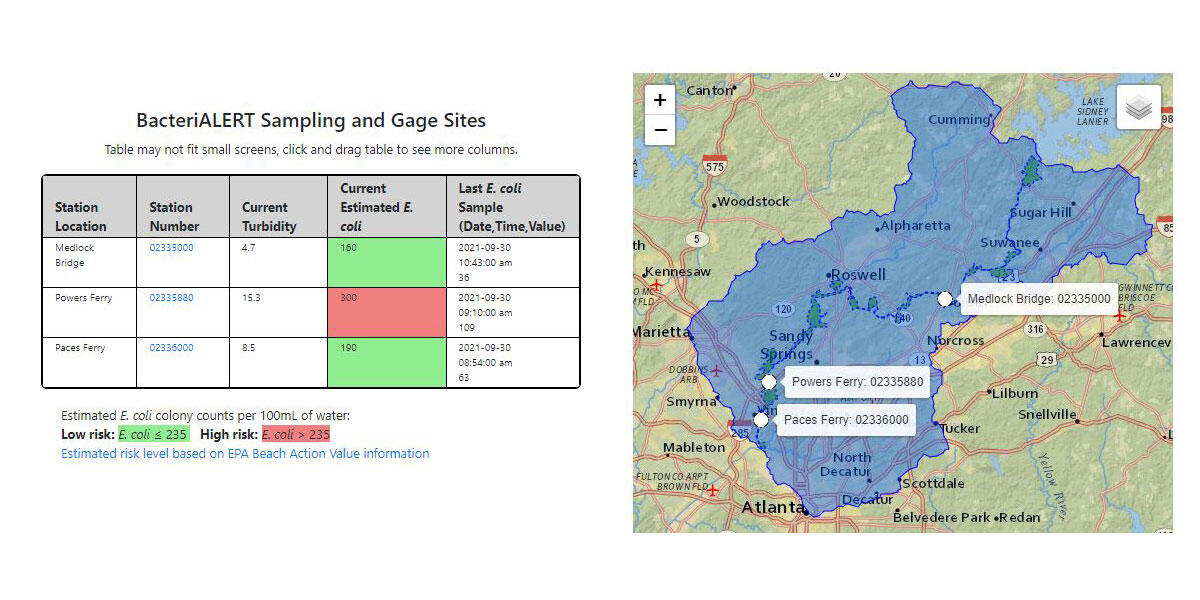The image size is (1200, 600).
Task: Click the Atlanta label on map
Action: click(771, 508)
